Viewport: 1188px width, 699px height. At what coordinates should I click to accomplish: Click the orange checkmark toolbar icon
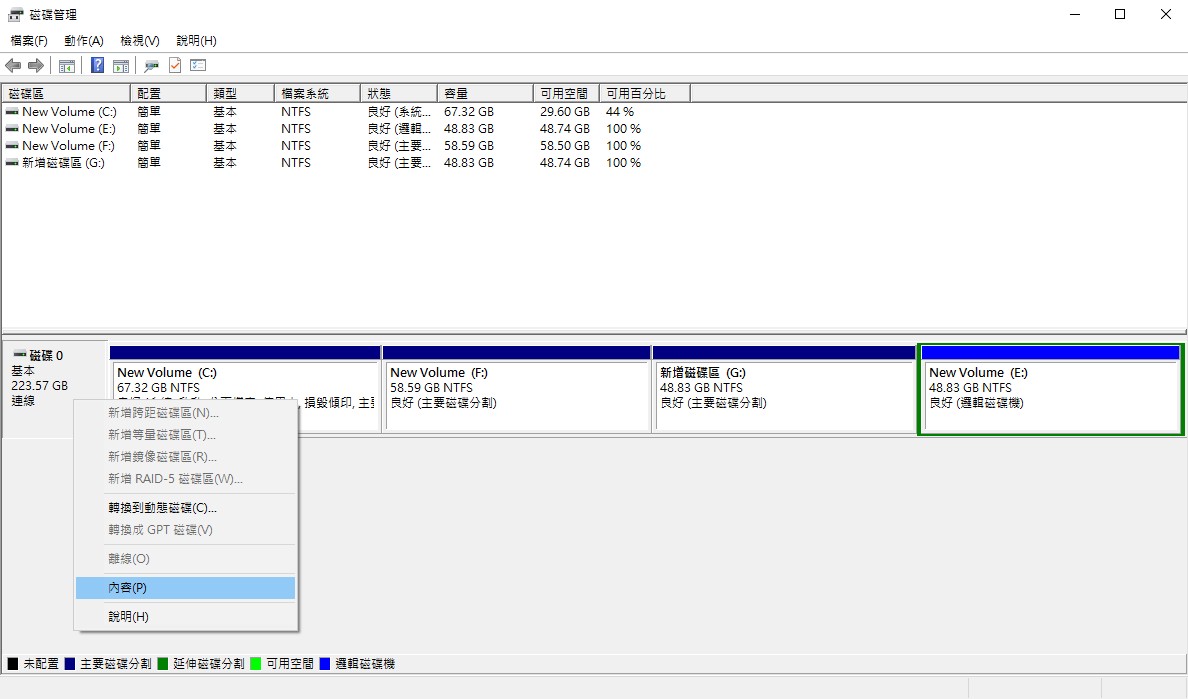click(x=175, y=65)
